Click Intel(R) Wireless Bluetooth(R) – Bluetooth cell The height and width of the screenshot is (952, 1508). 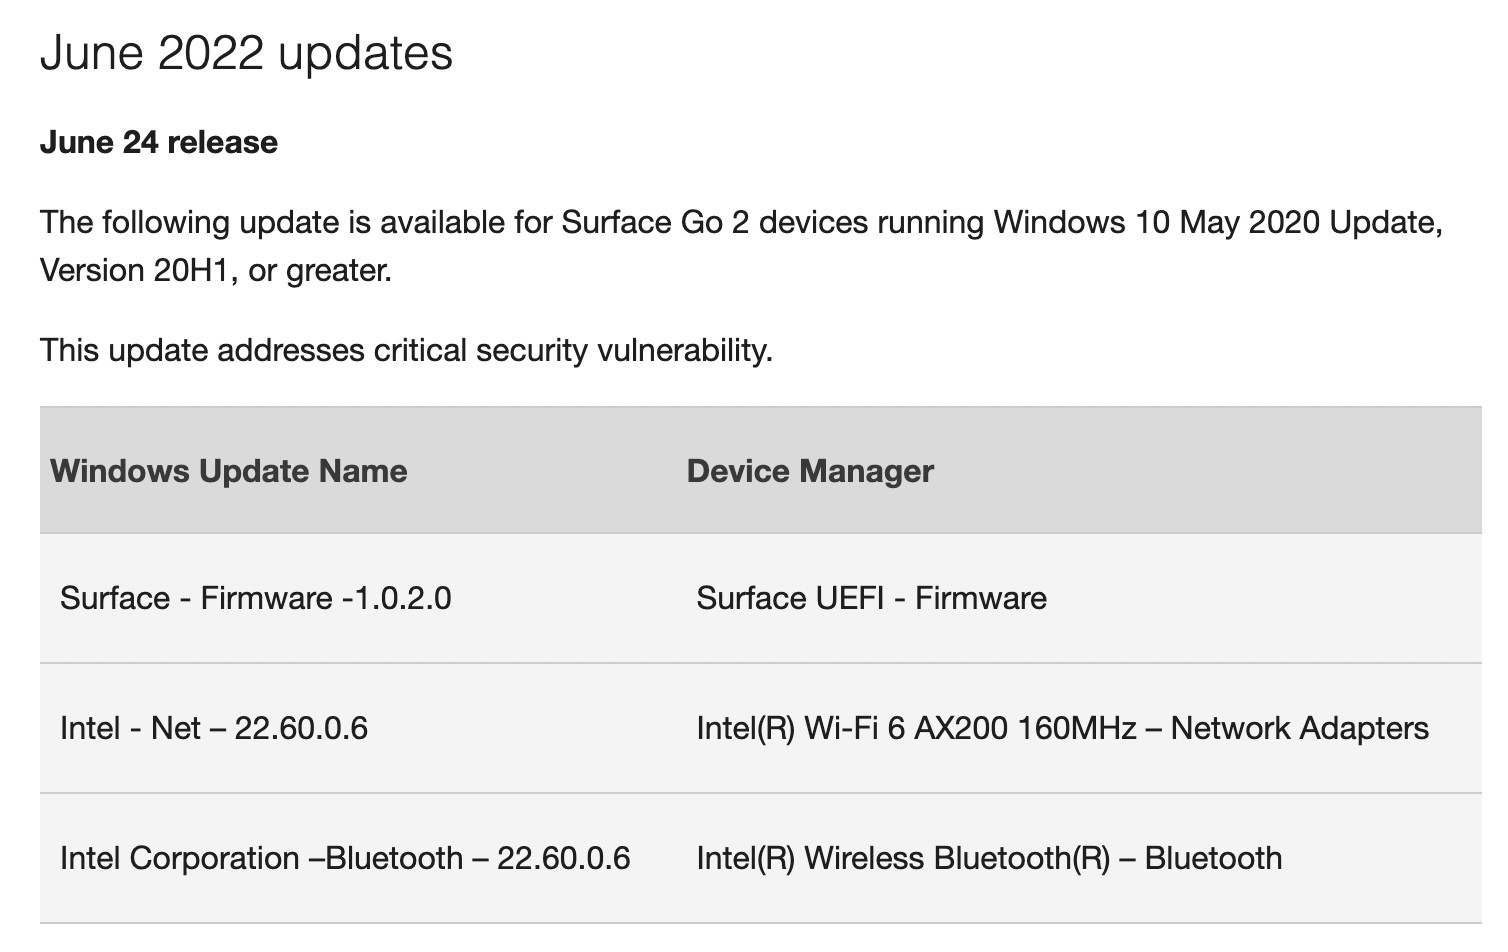coord(989,858)
